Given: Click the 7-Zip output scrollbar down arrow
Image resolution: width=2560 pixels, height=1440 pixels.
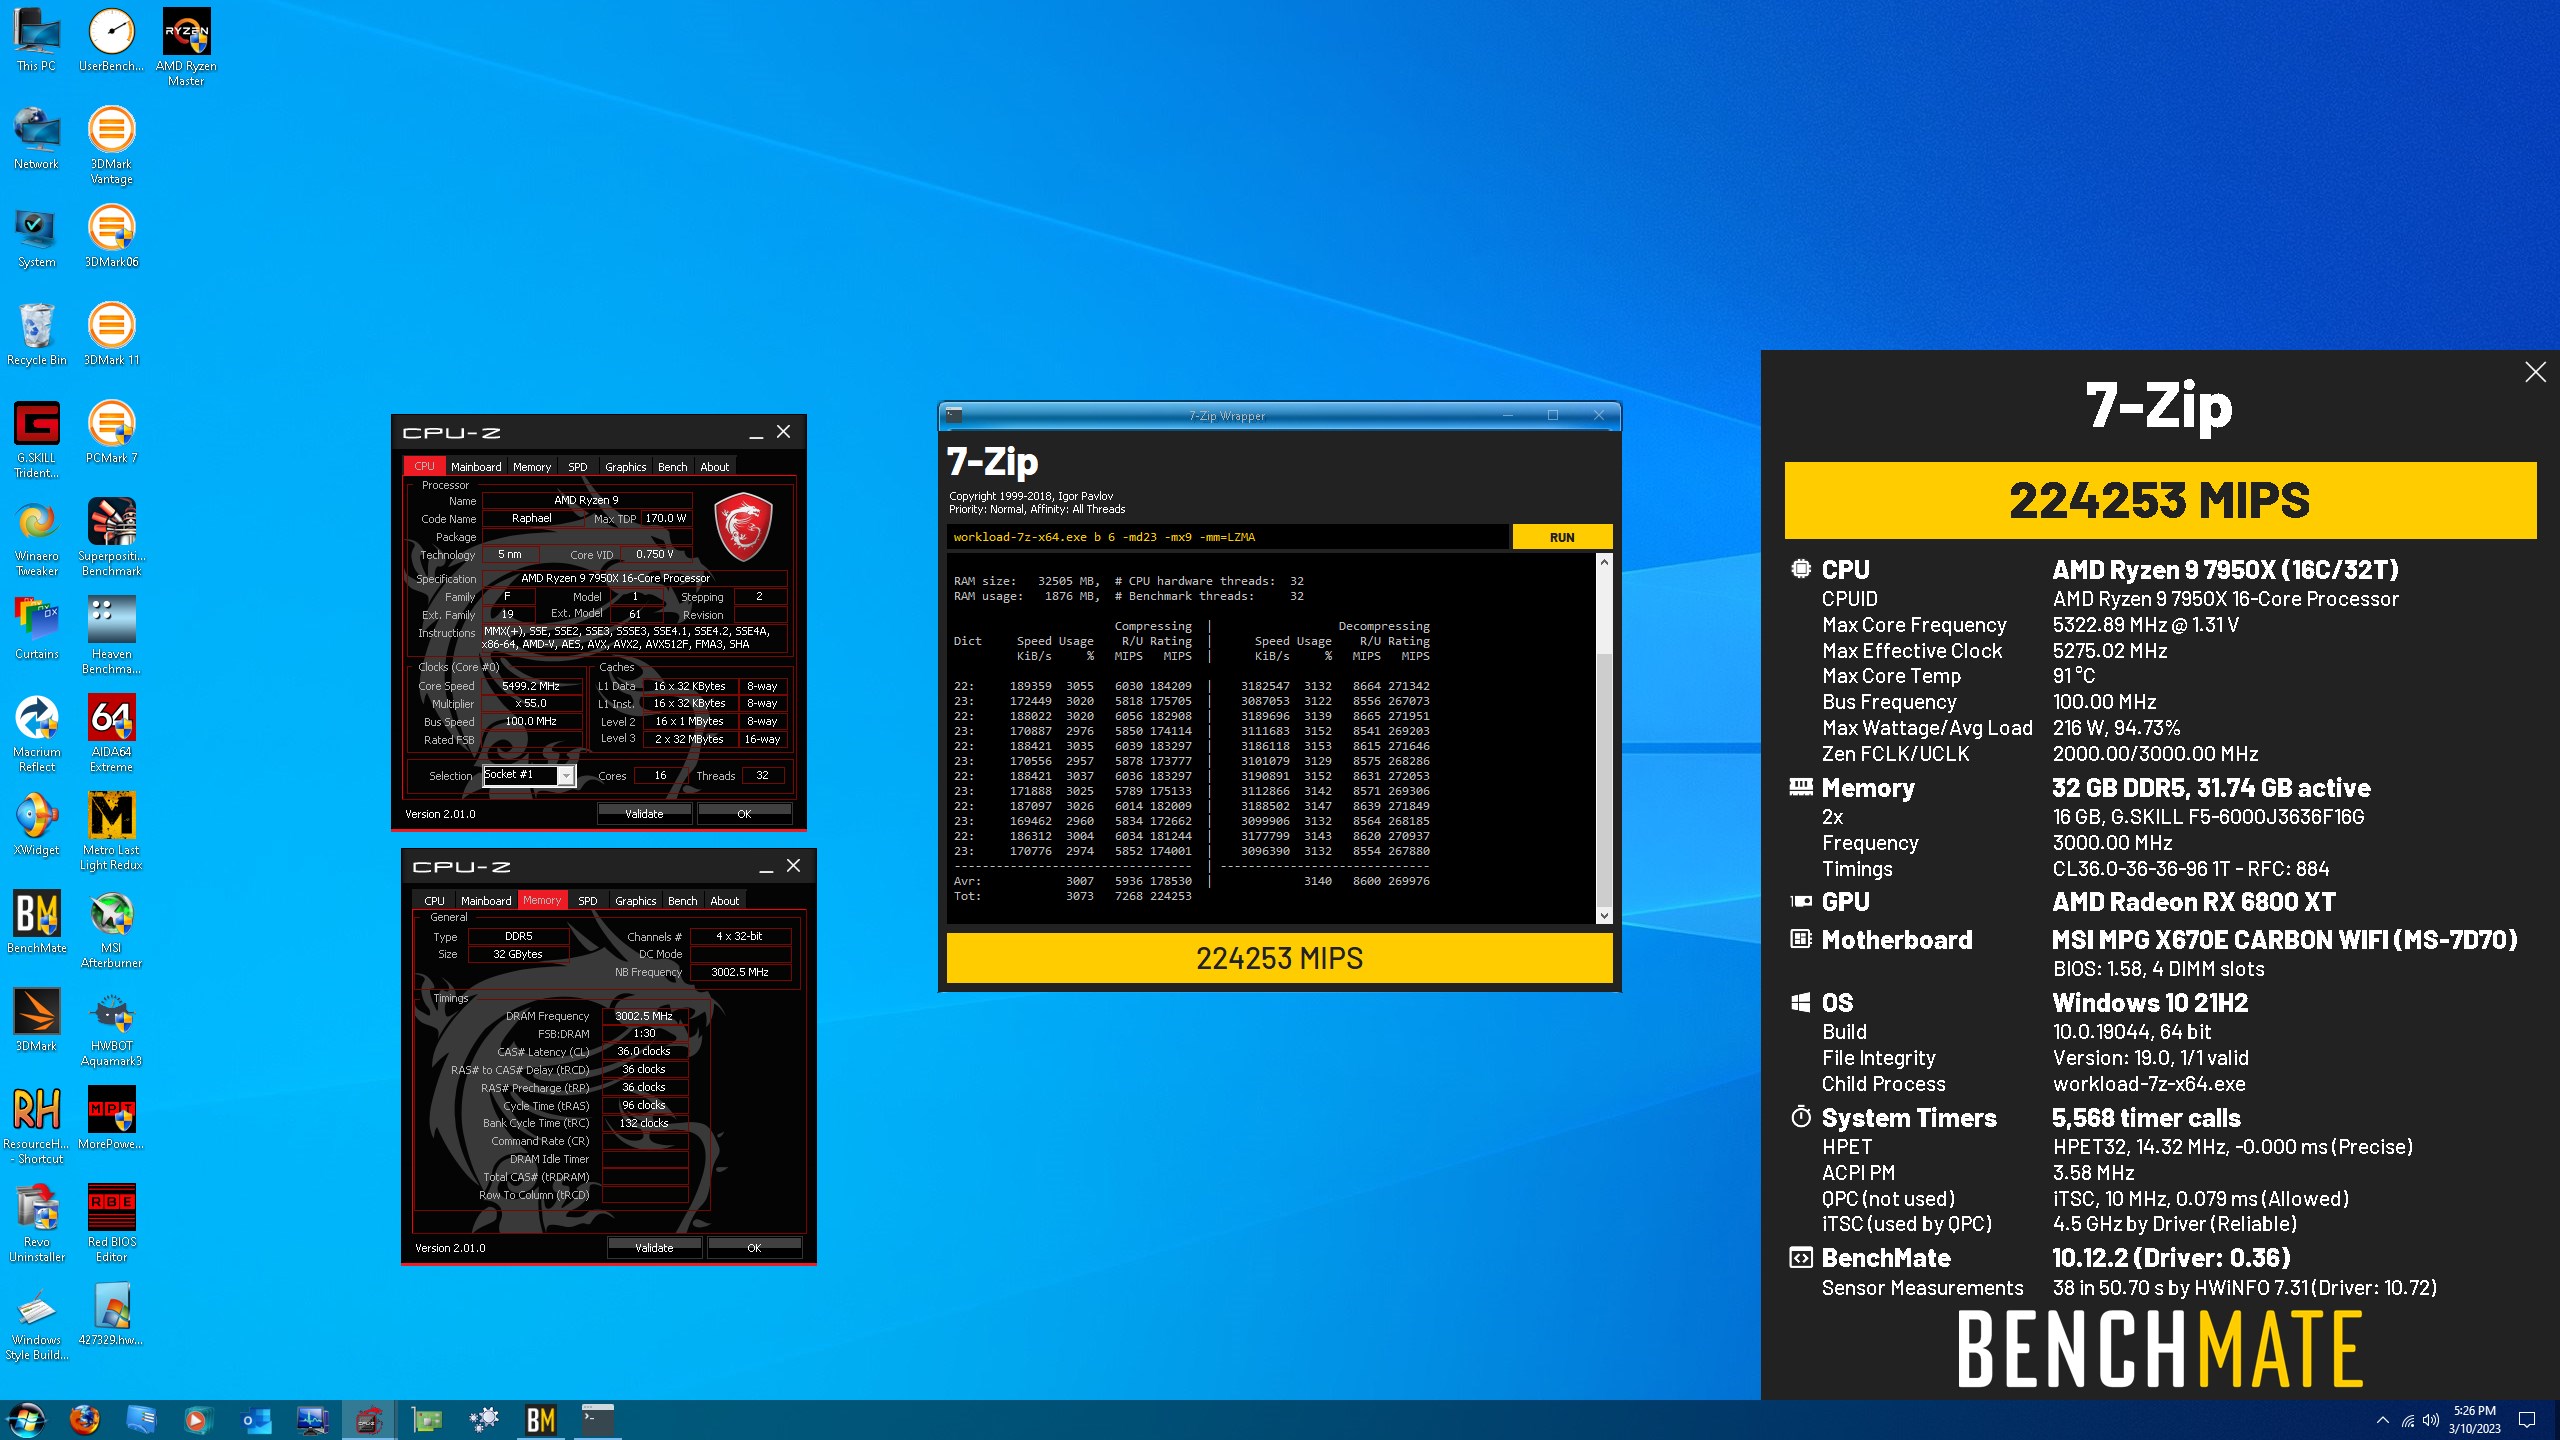Looking at the screenshot, I should 1605,915.
